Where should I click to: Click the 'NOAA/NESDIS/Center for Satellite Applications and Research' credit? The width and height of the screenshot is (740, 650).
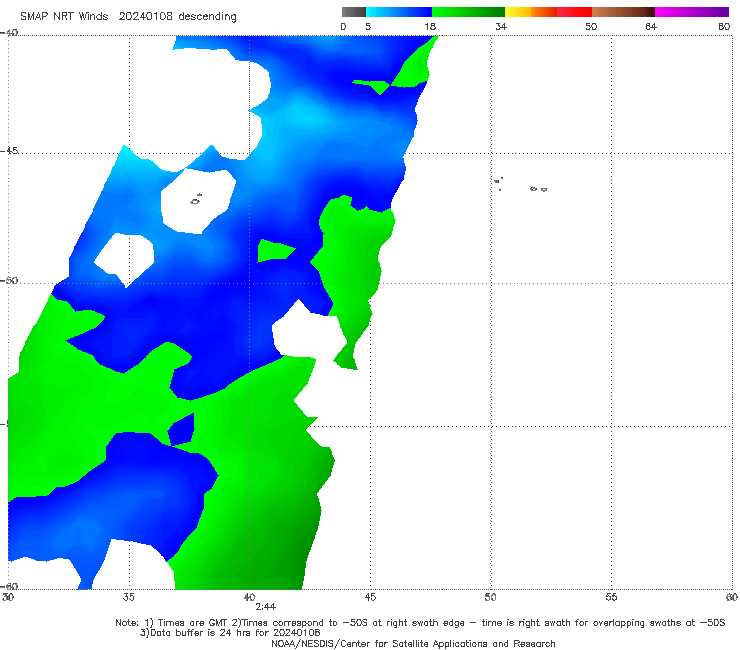point(413,644)
